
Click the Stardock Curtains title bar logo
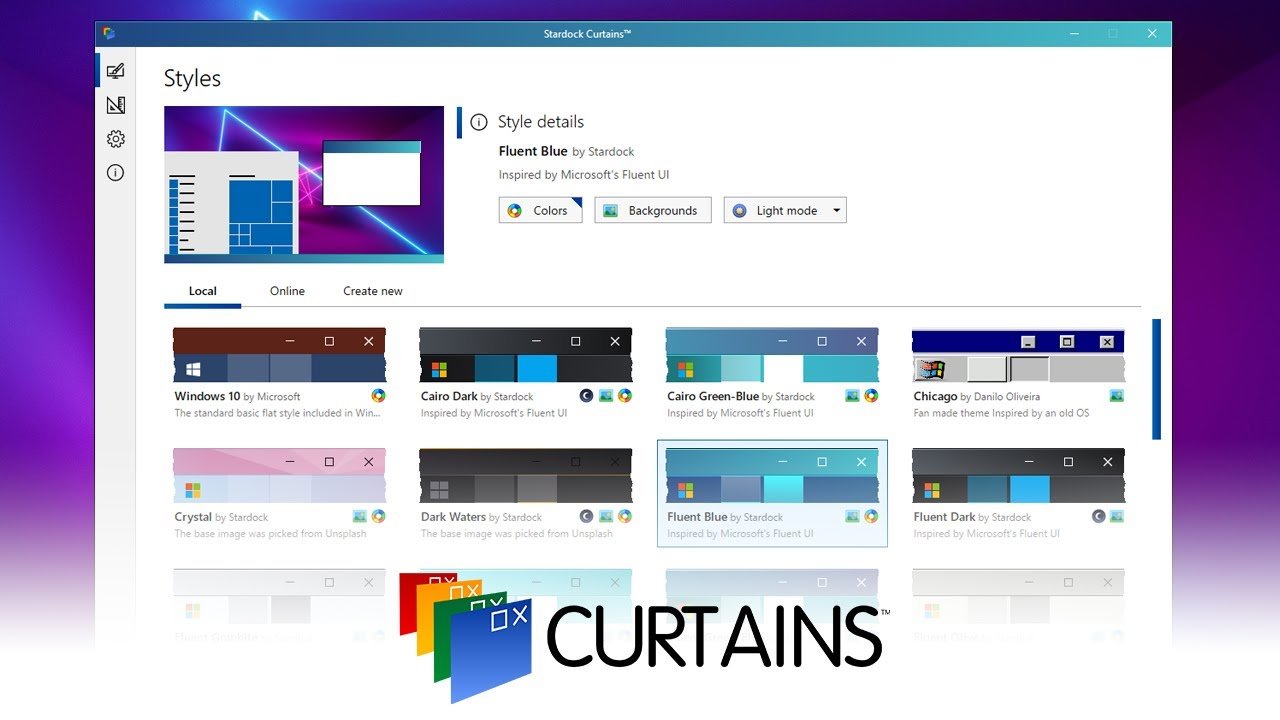point(109,33)
